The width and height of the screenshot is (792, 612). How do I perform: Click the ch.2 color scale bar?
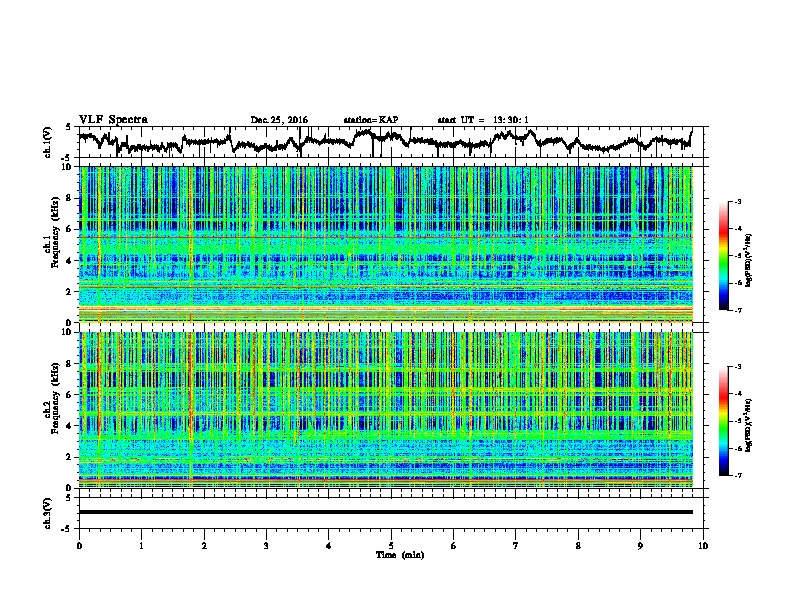point(723,421)
